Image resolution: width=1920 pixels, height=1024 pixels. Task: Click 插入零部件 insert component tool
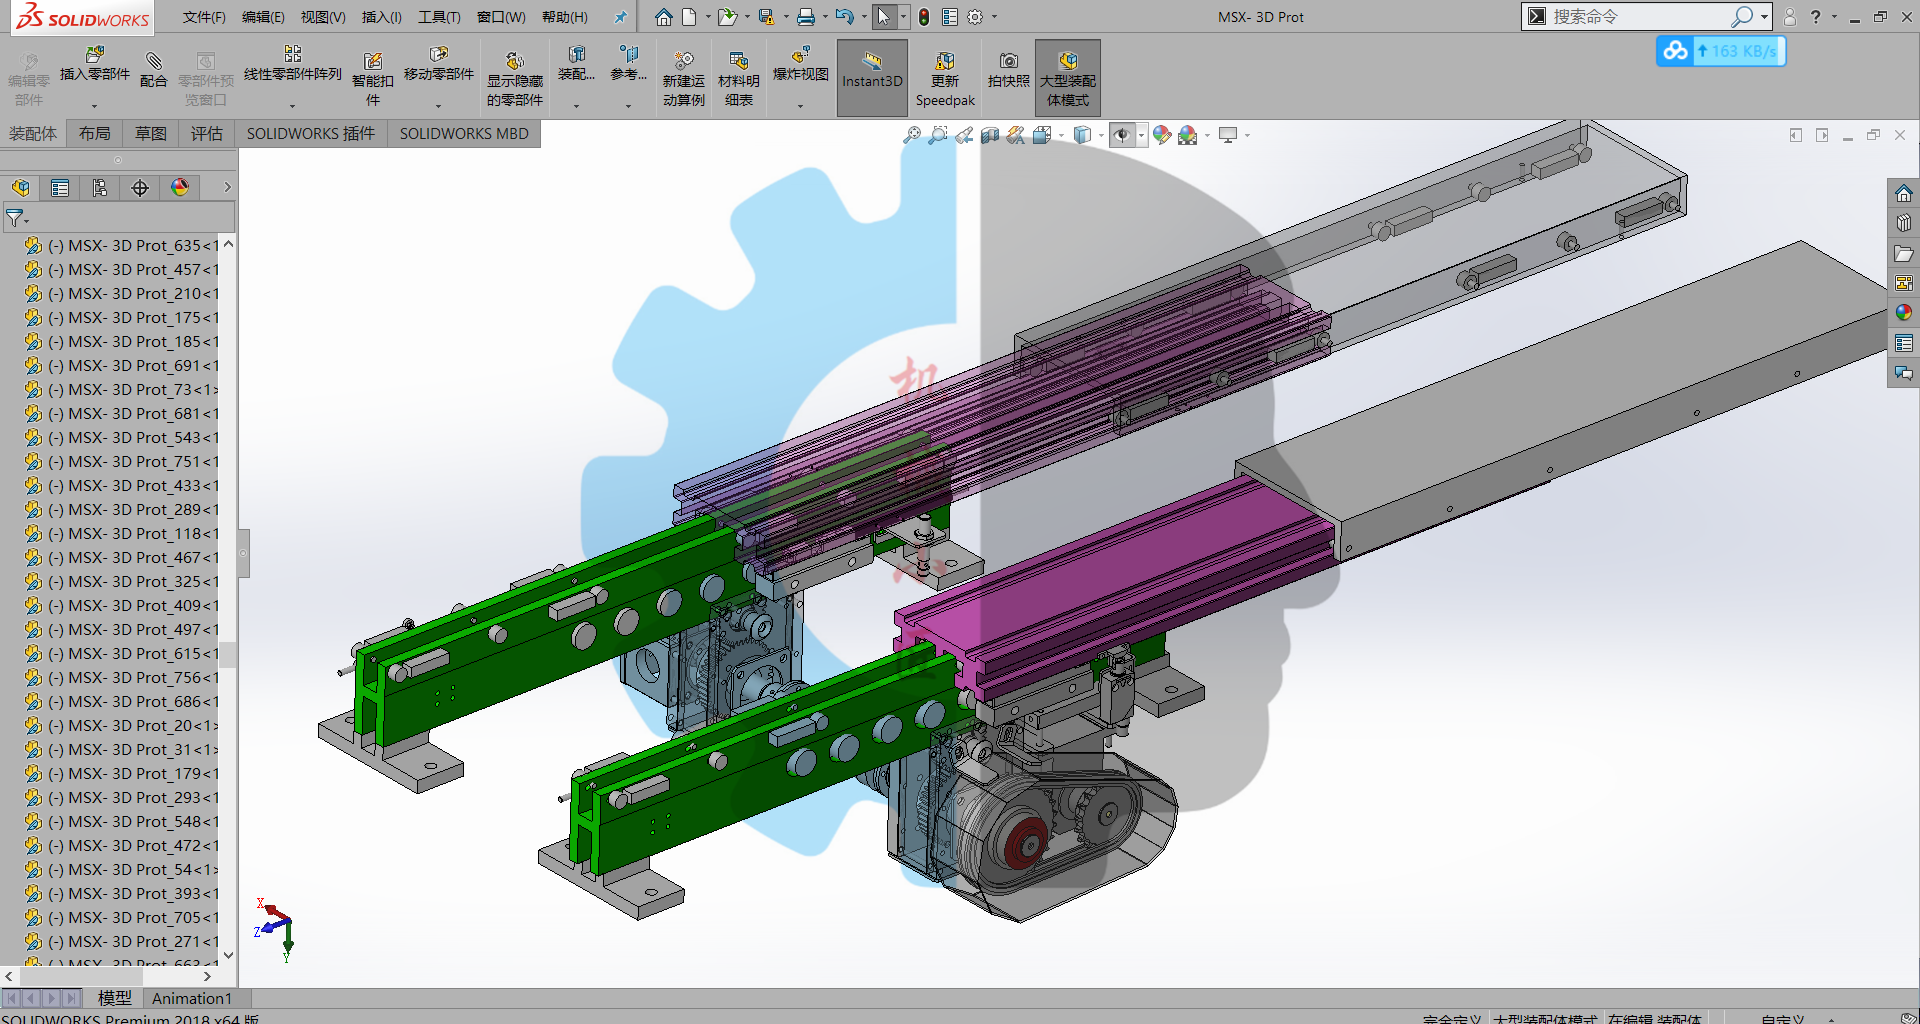coord(95,65)
